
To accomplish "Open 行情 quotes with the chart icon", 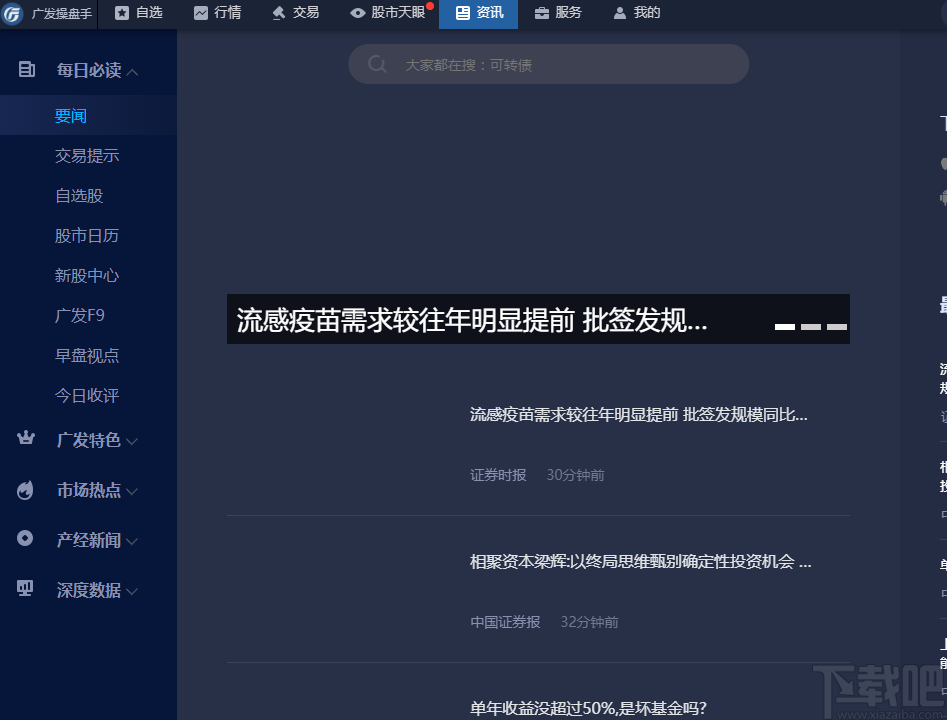I will click(x=202, y=13).
